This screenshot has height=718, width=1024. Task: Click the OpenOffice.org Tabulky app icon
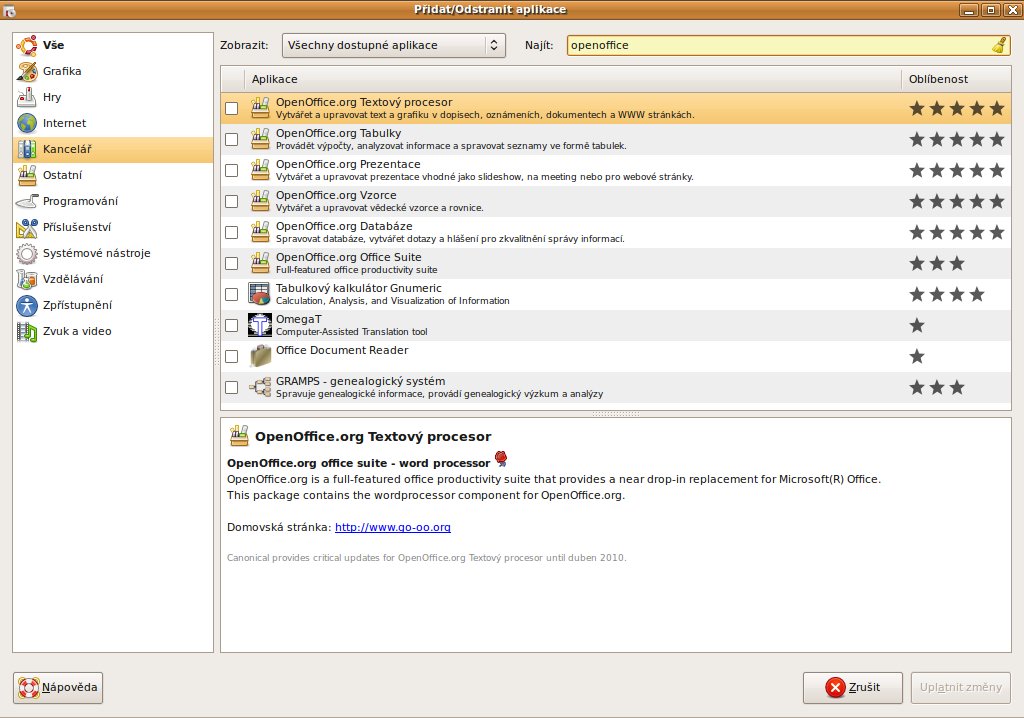coord(260,139)
